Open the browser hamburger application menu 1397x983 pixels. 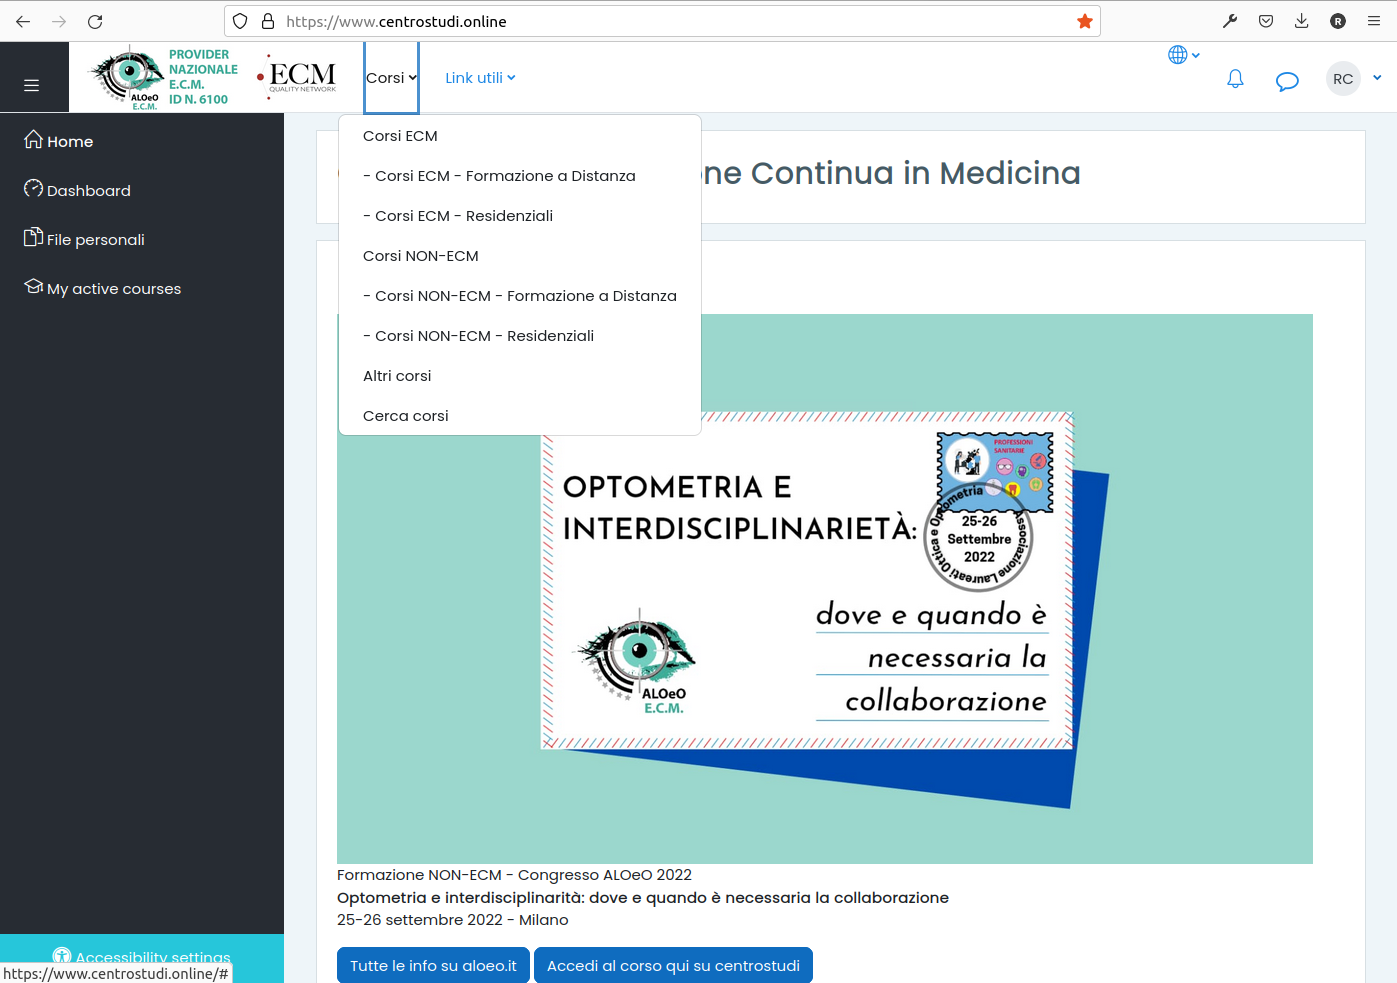point(1374,21)
